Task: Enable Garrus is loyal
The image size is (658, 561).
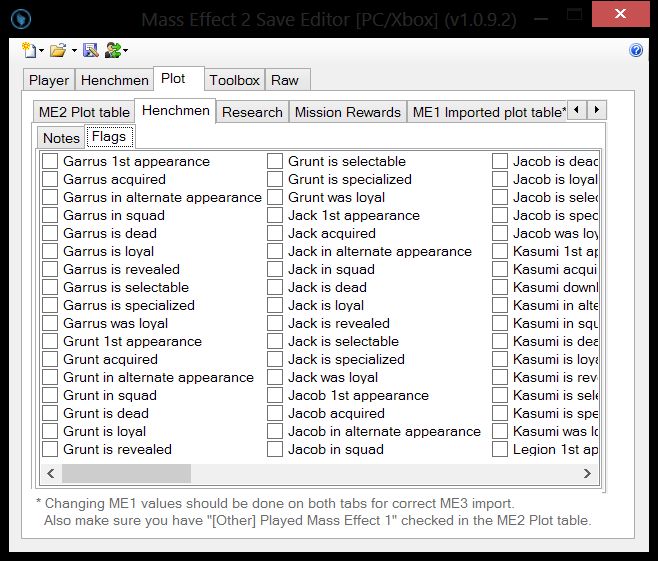Action: pyautogui.click(x=50, y=251)
